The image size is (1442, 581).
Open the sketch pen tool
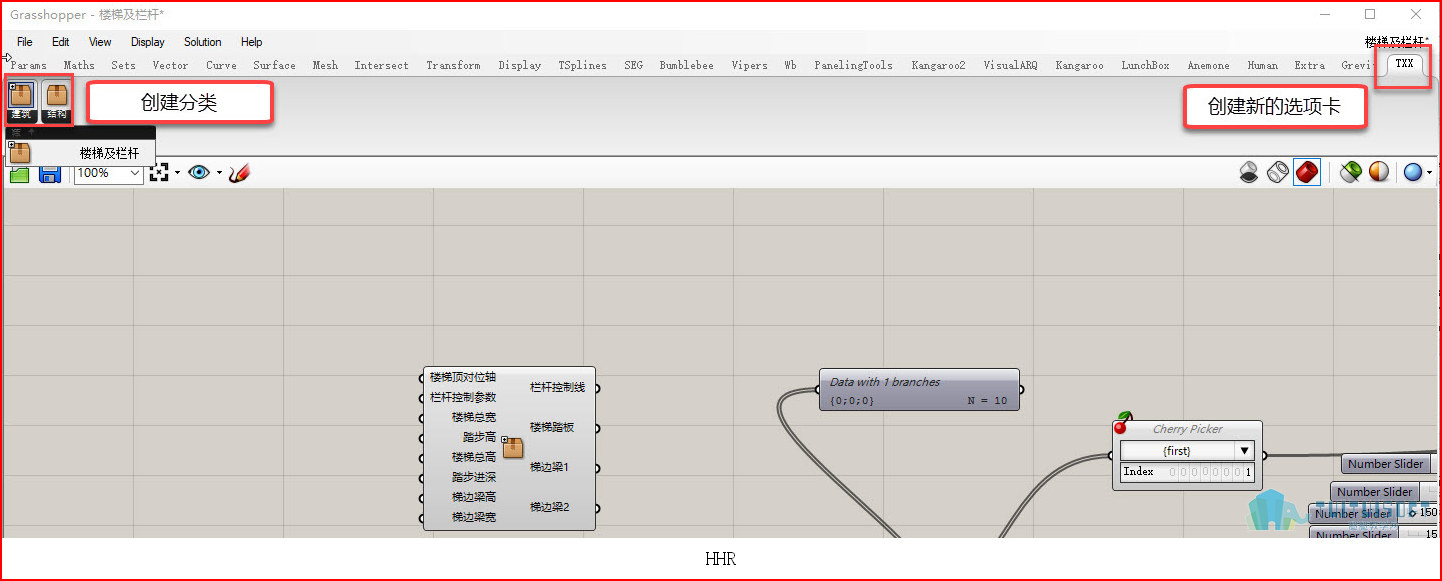tap(238, 173)
